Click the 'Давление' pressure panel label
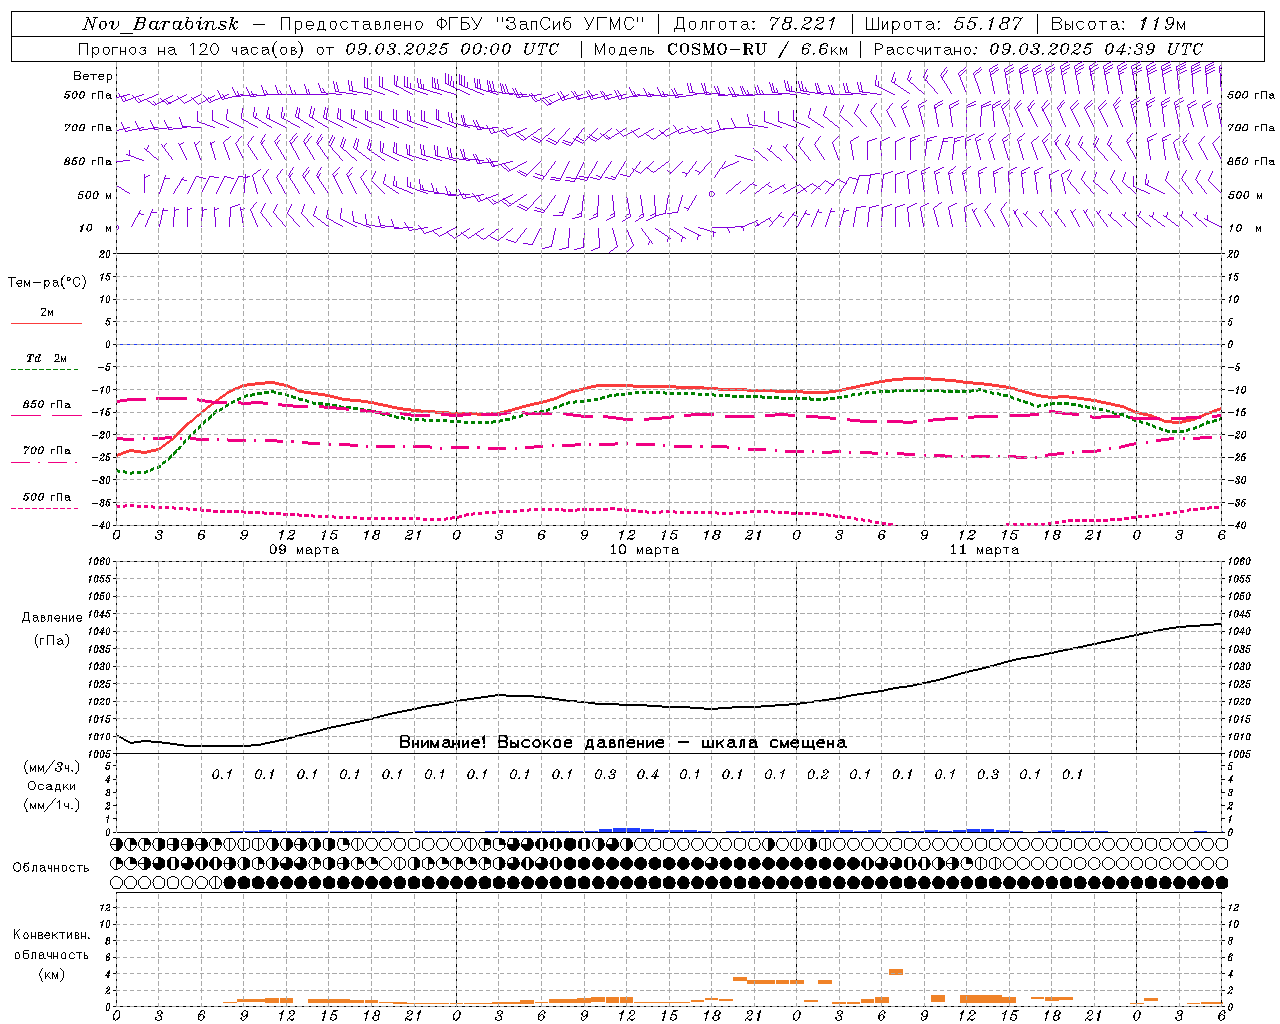1280x1024 pixels. click(x=52, y=617)
